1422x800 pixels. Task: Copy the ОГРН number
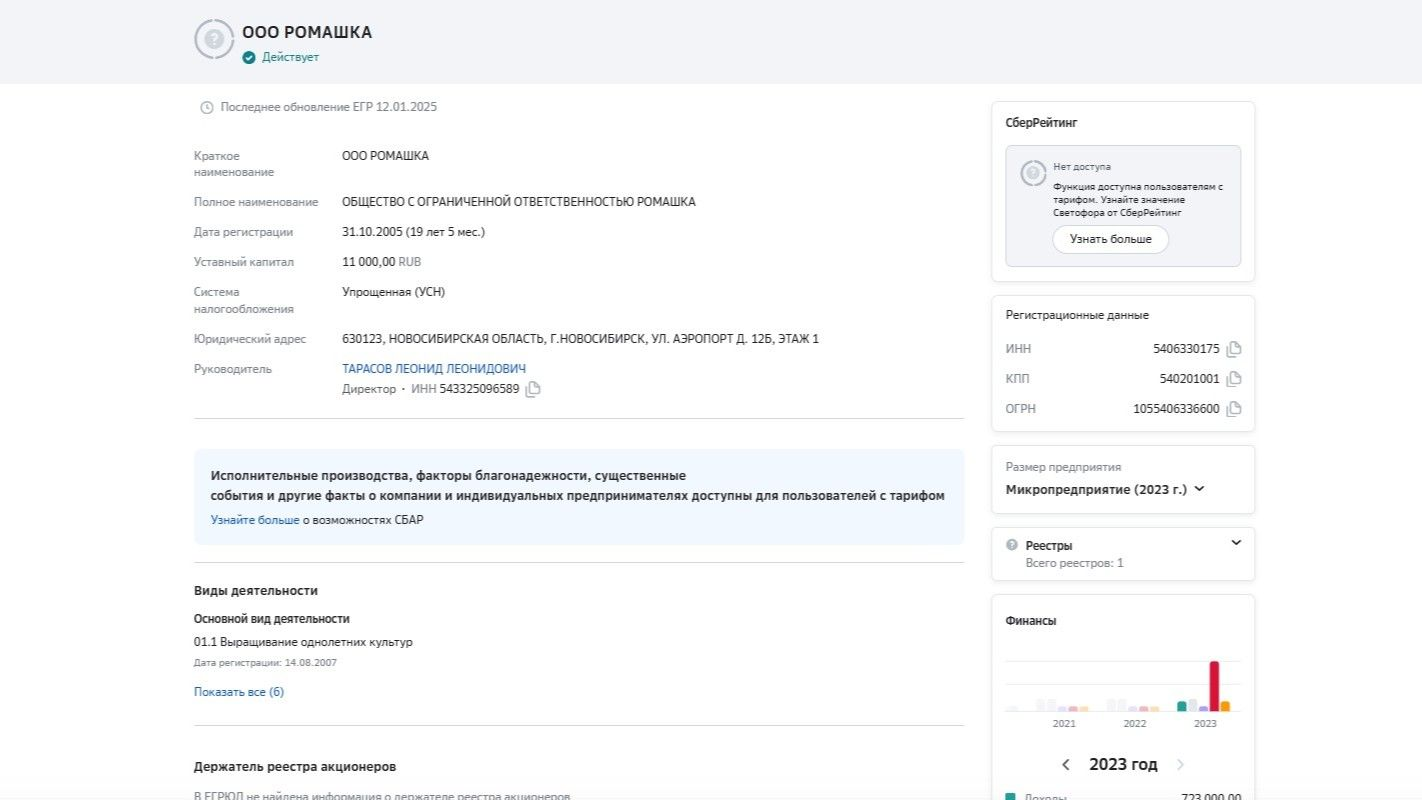(x=1234, y=408)
